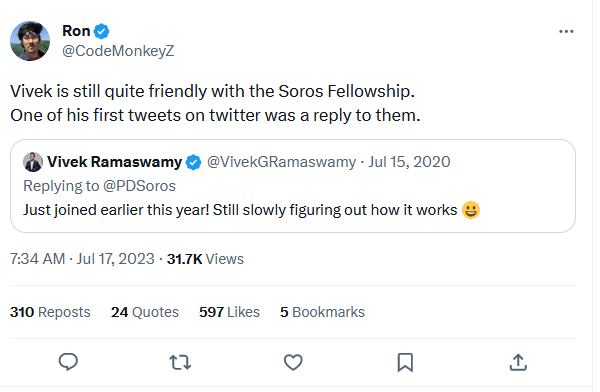The width and height of the screenshot is (600, 392).
Task: Click the 5 Bookmarks count
Action: tap(322, 312)
